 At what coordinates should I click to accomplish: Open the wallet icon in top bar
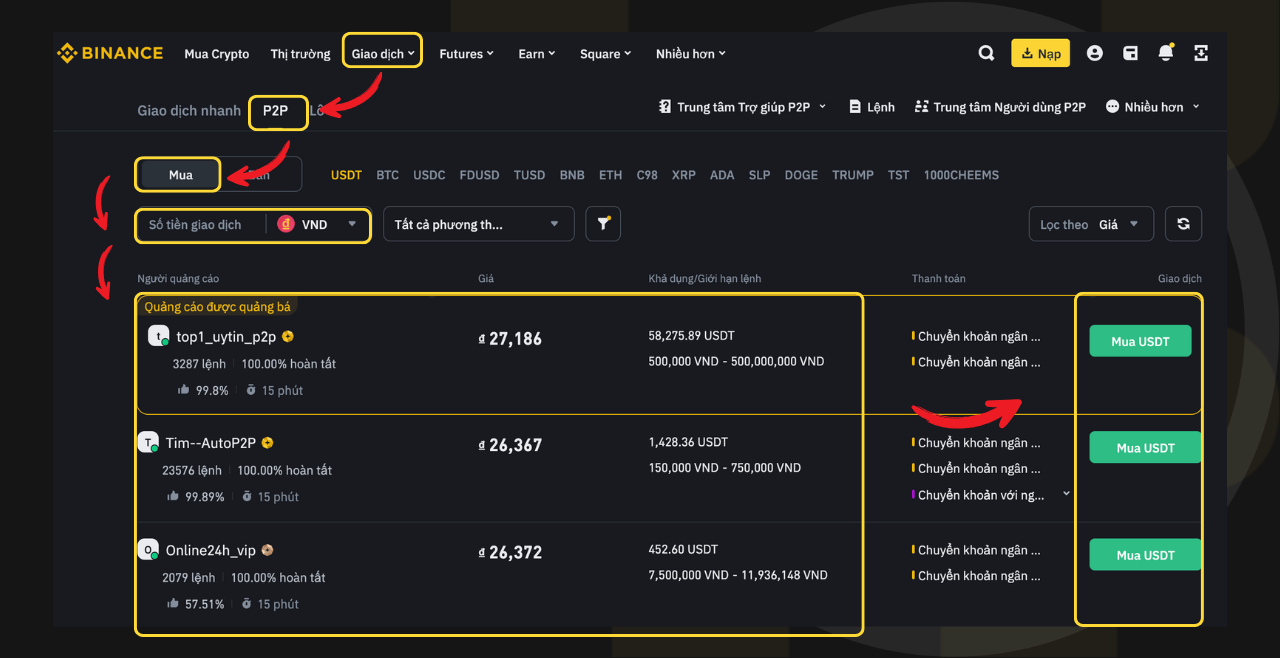[x=1130, y=53]
